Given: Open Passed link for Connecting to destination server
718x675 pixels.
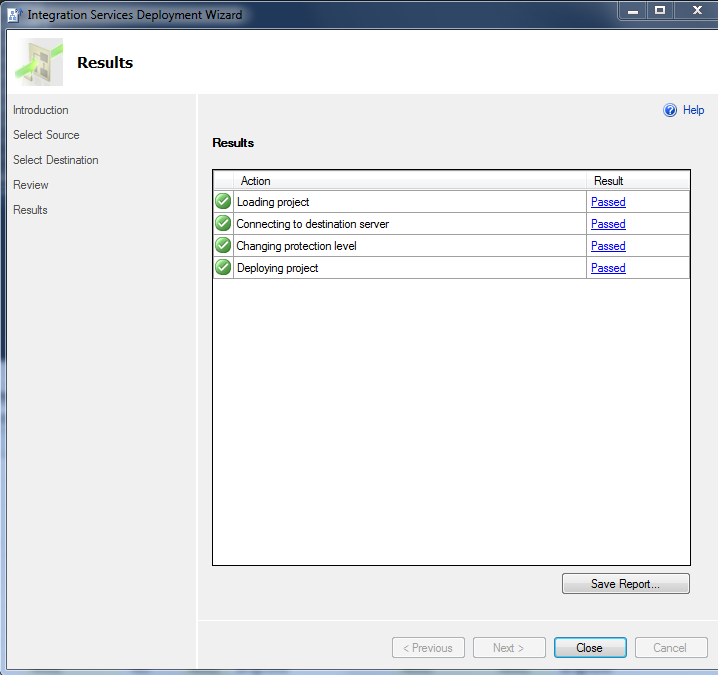Looking at the screenshot, I should coord(608,224).
